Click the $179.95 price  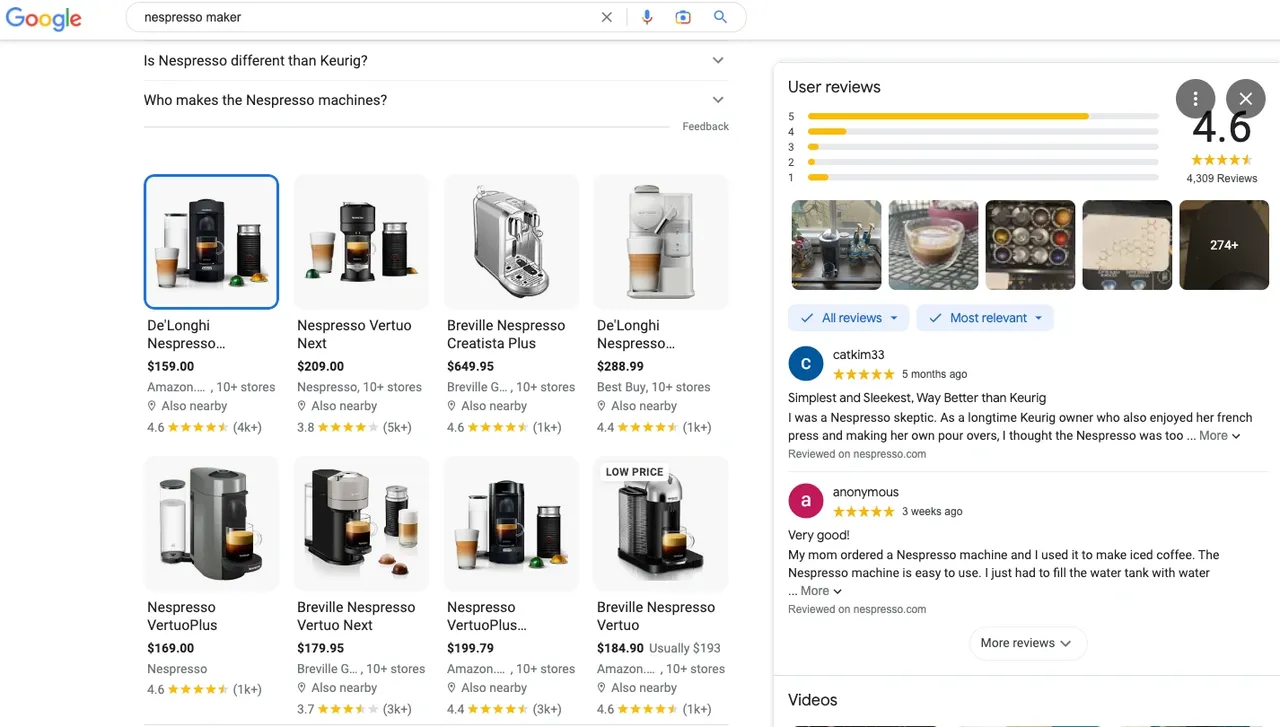[x=321, y=648]
